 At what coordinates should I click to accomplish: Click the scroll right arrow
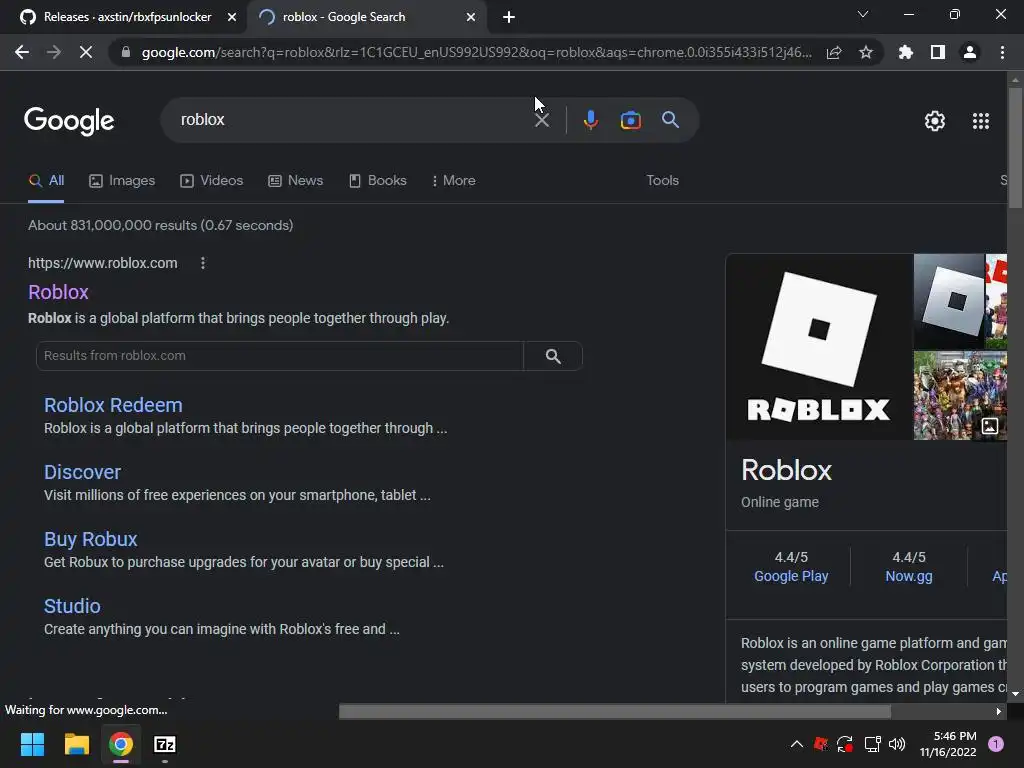(x=999, y=711)
